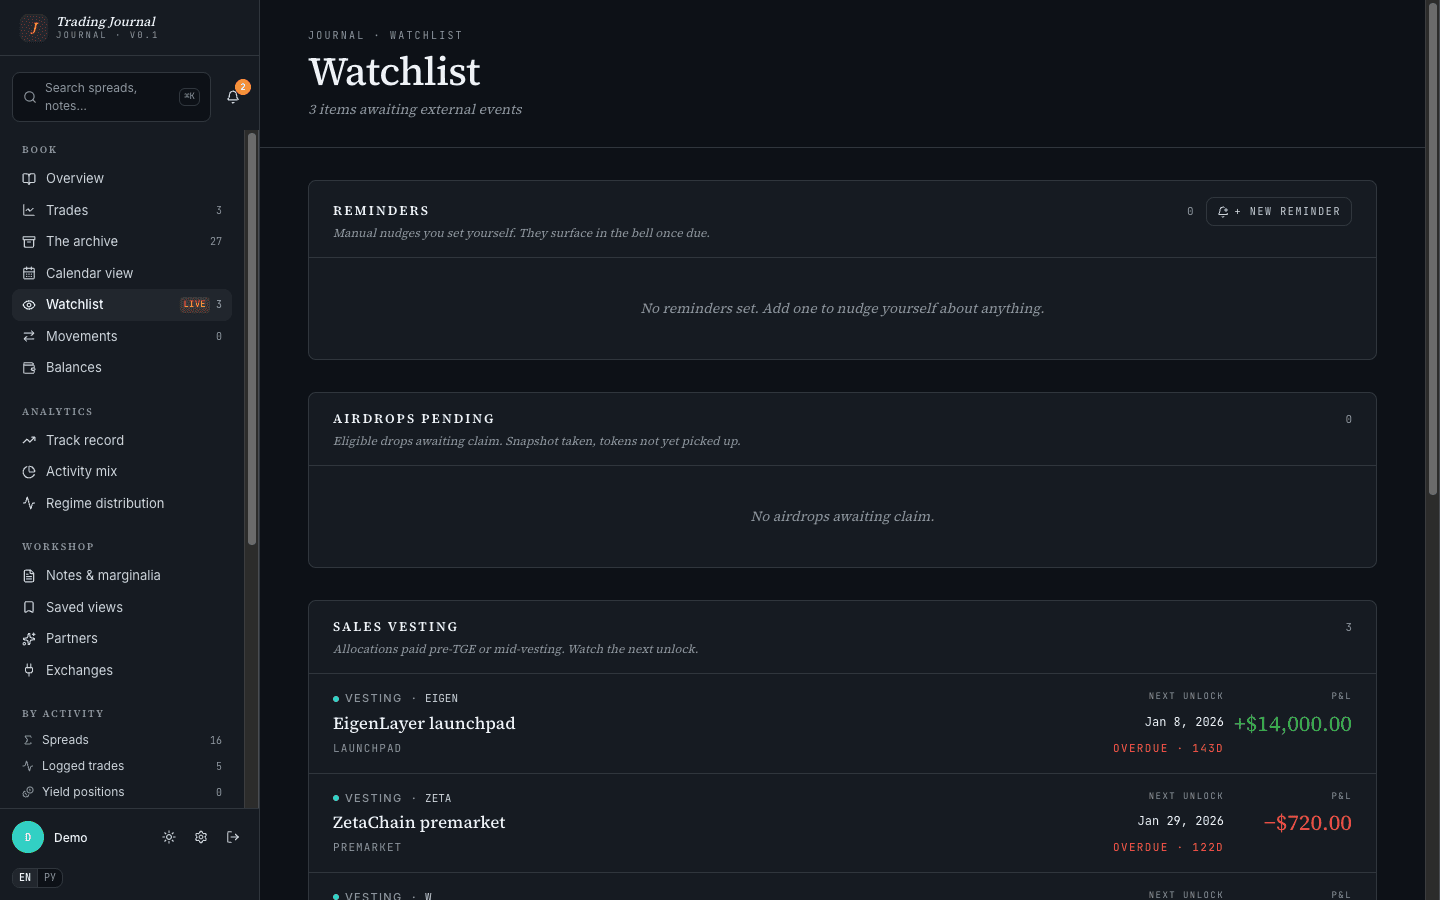Toggle the light/dark theme sun icon

point(169,837)
